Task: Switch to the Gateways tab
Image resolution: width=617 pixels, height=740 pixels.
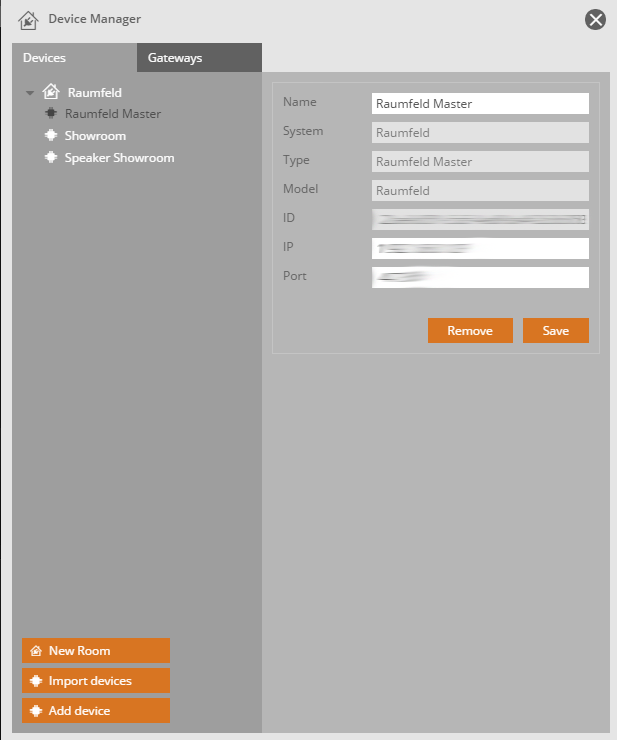Action: (175, 58)
